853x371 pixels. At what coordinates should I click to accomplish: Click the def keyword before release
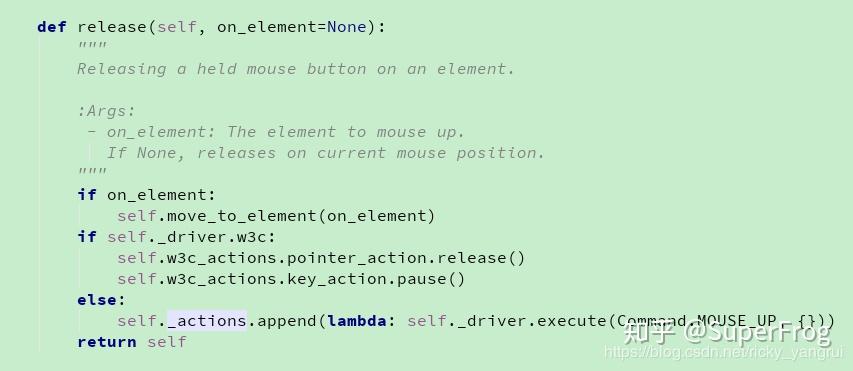tap(52, 27)
